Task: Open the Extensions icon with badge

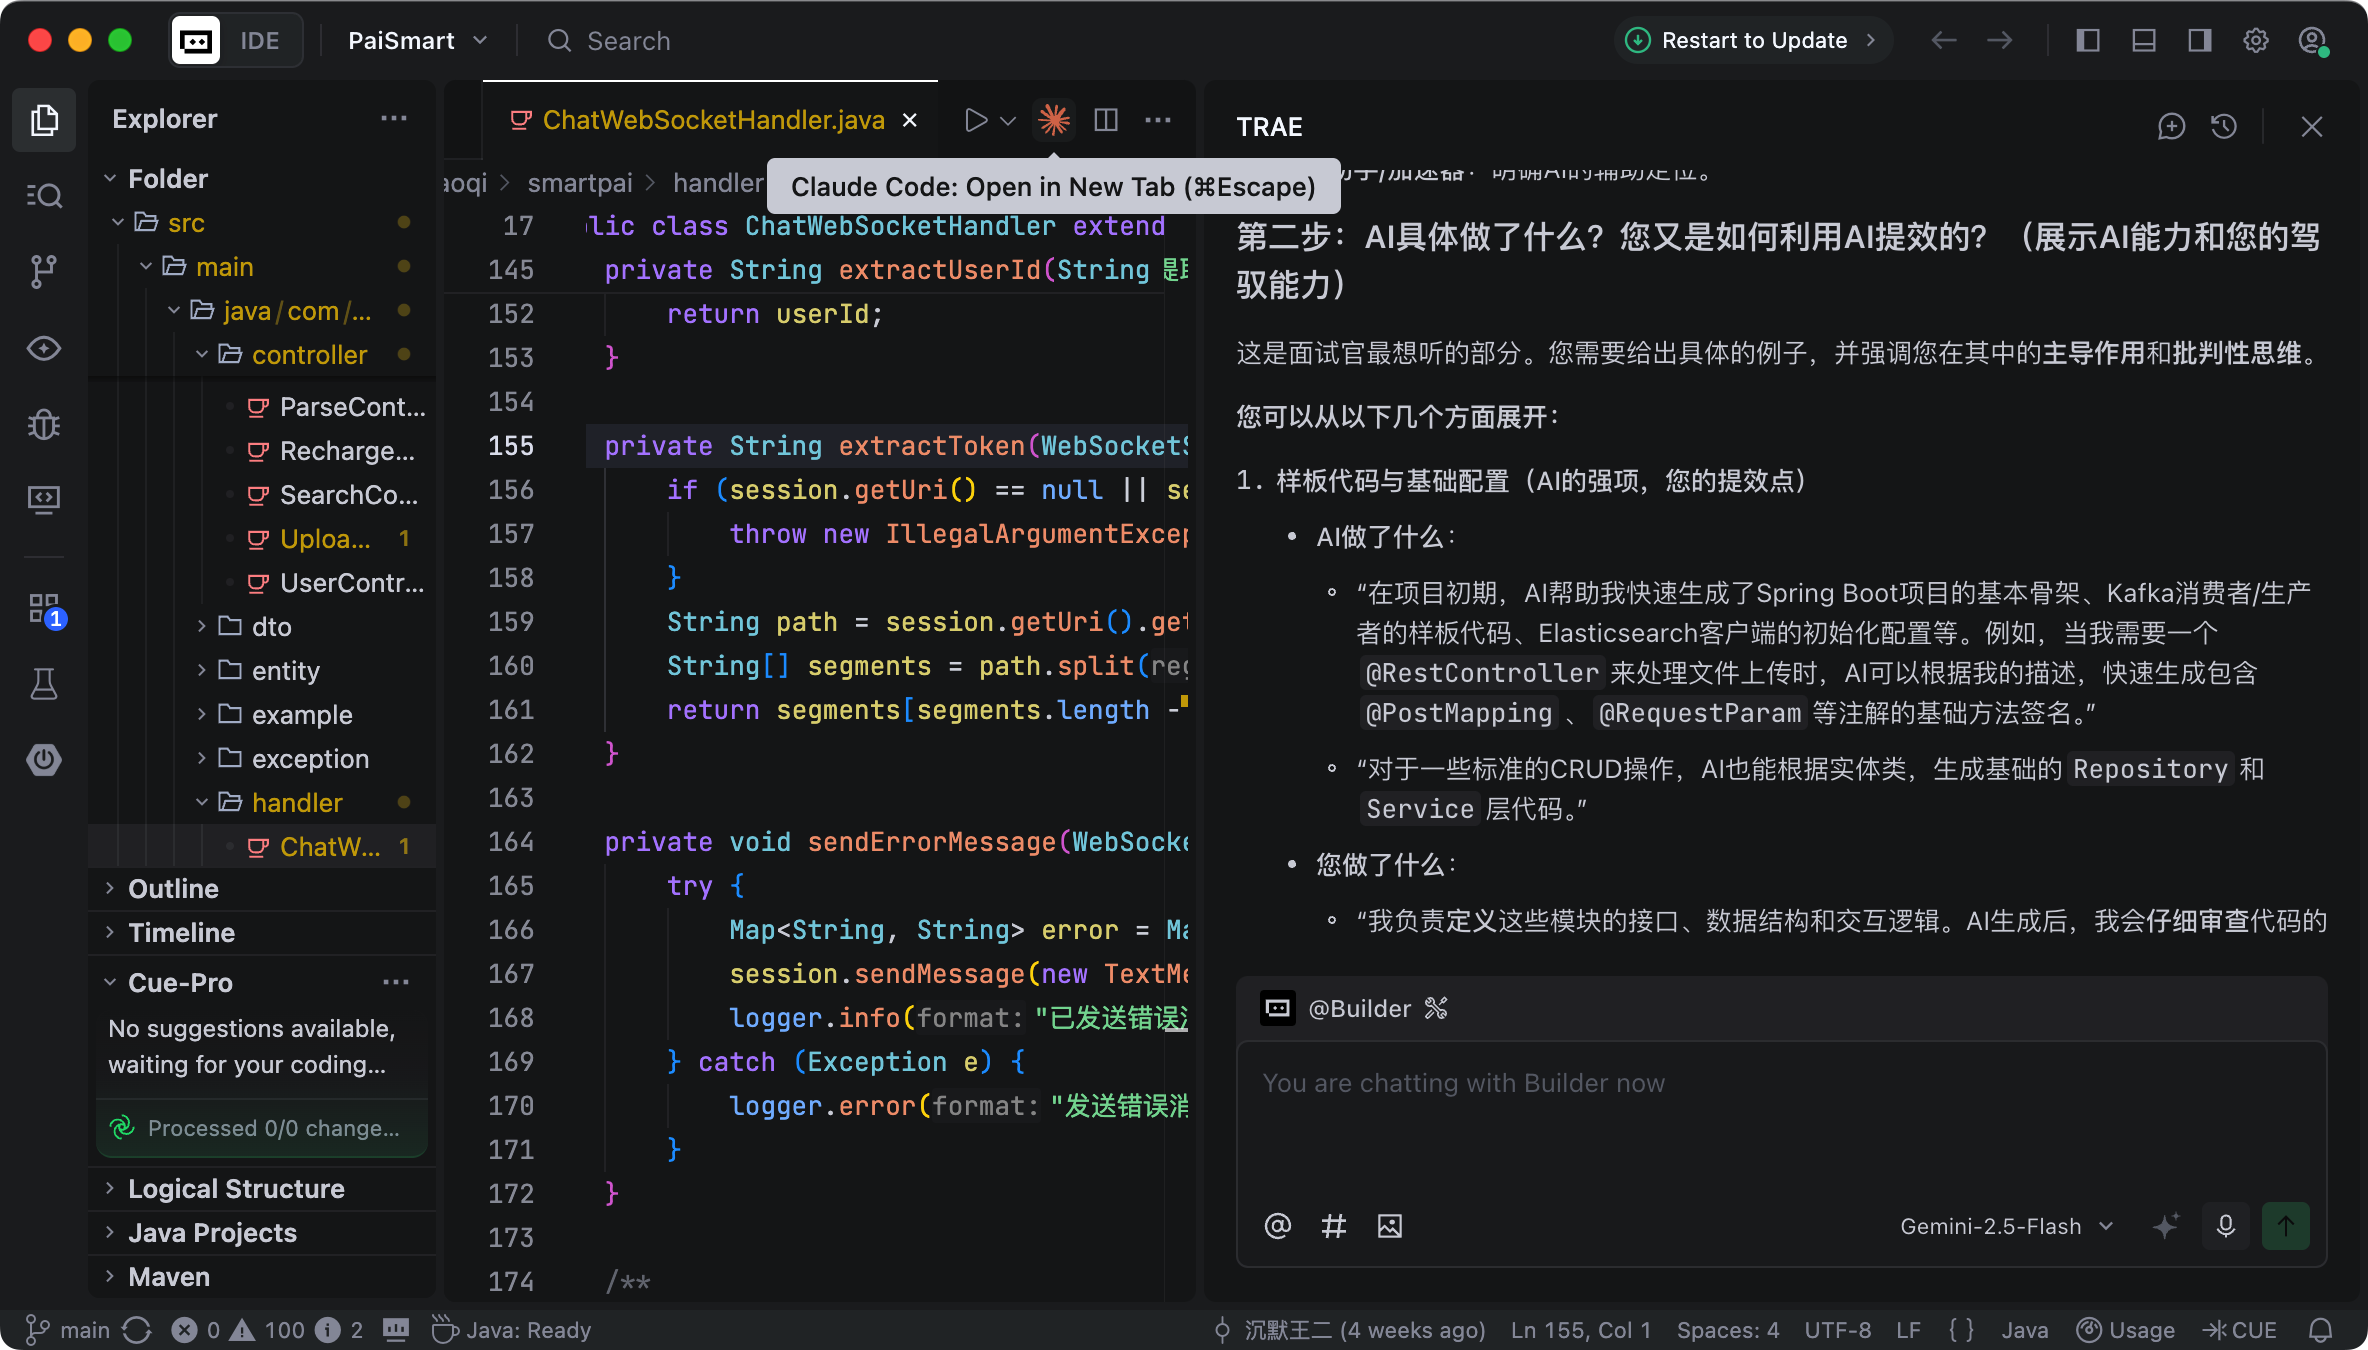Action: 43,608
